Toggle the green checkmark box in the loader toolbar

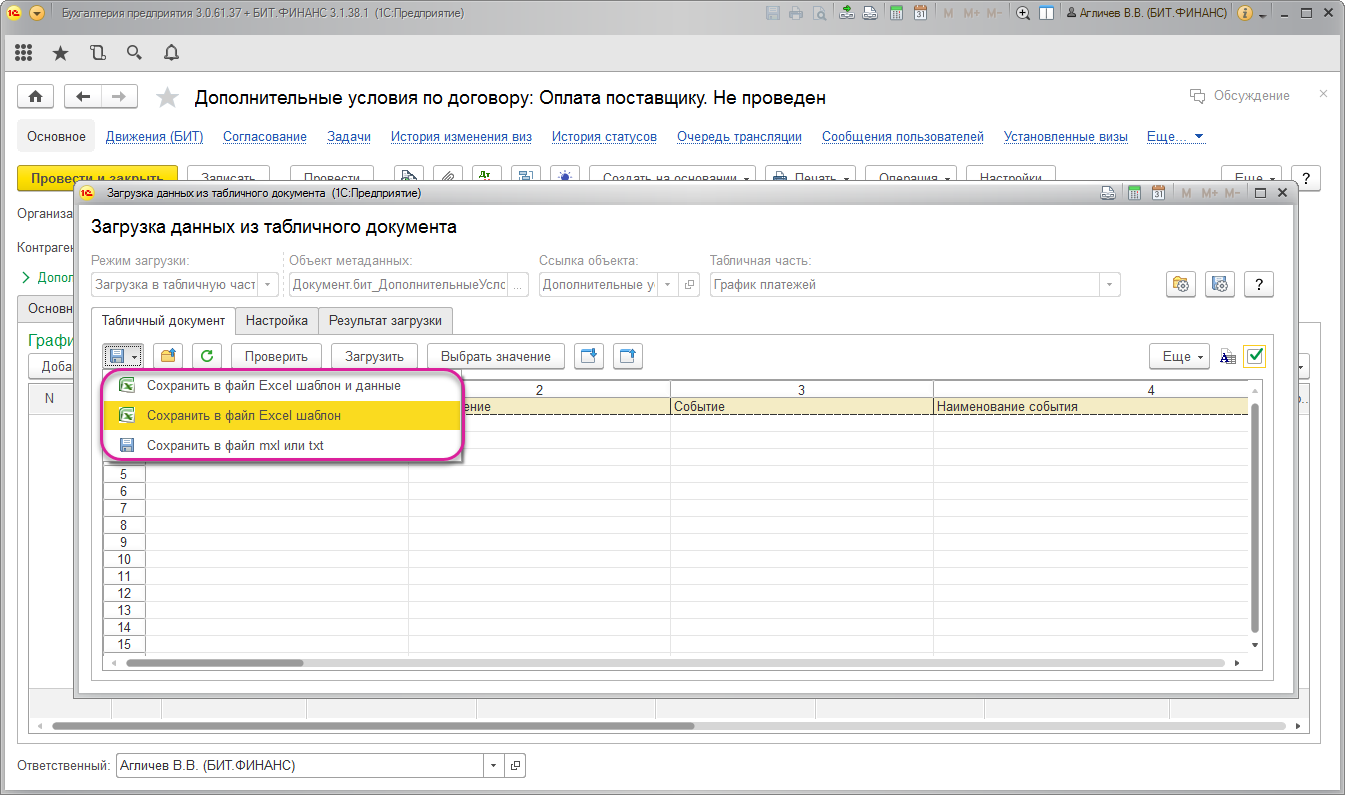coord(1255,356)
